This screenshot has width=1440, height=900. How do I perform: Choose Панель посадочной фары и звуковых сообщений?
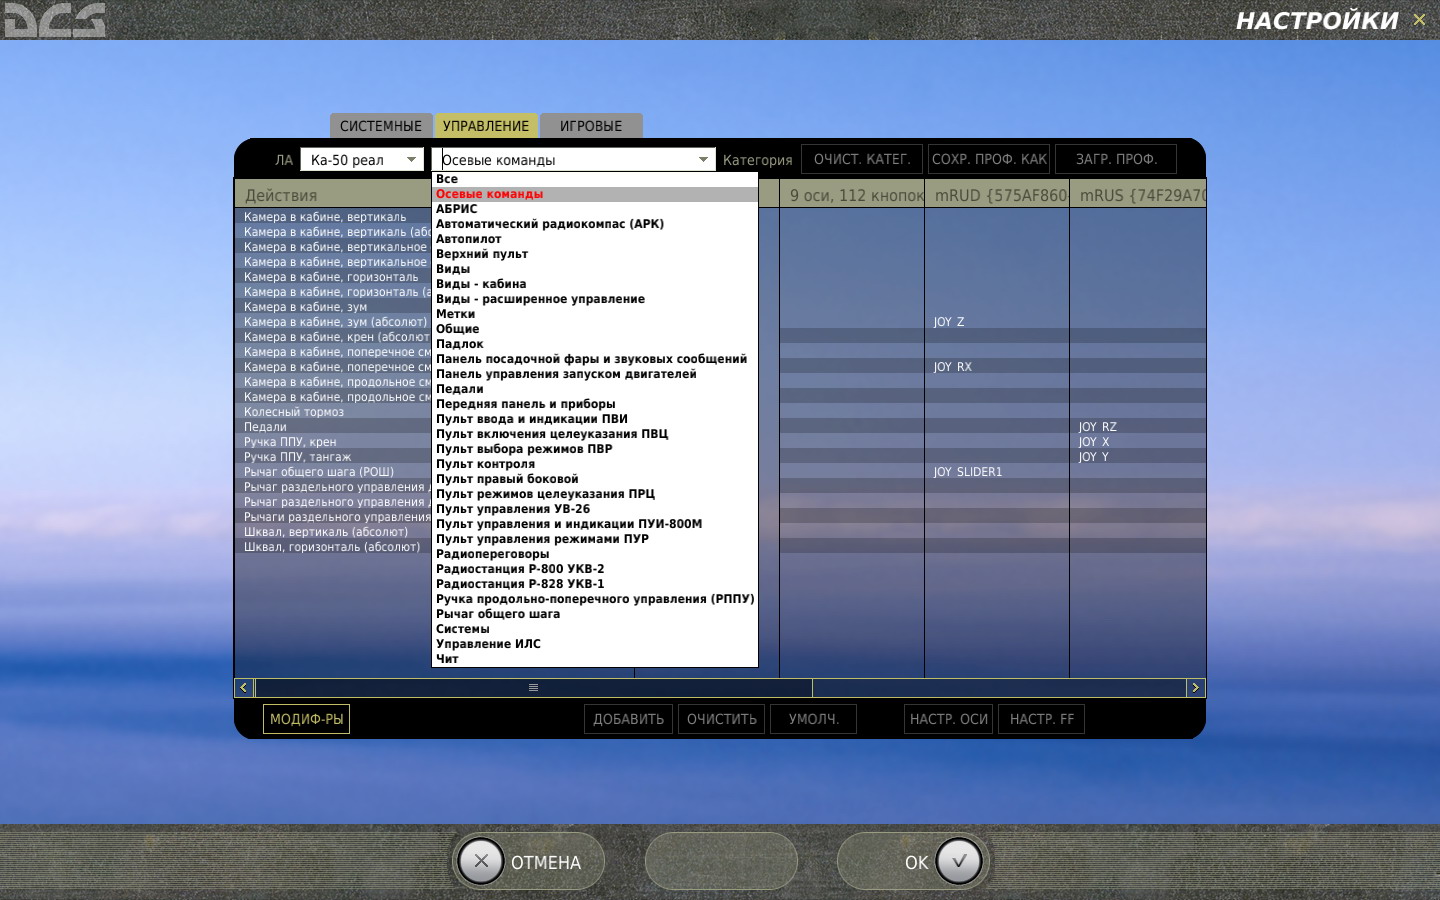pos(595,359)
